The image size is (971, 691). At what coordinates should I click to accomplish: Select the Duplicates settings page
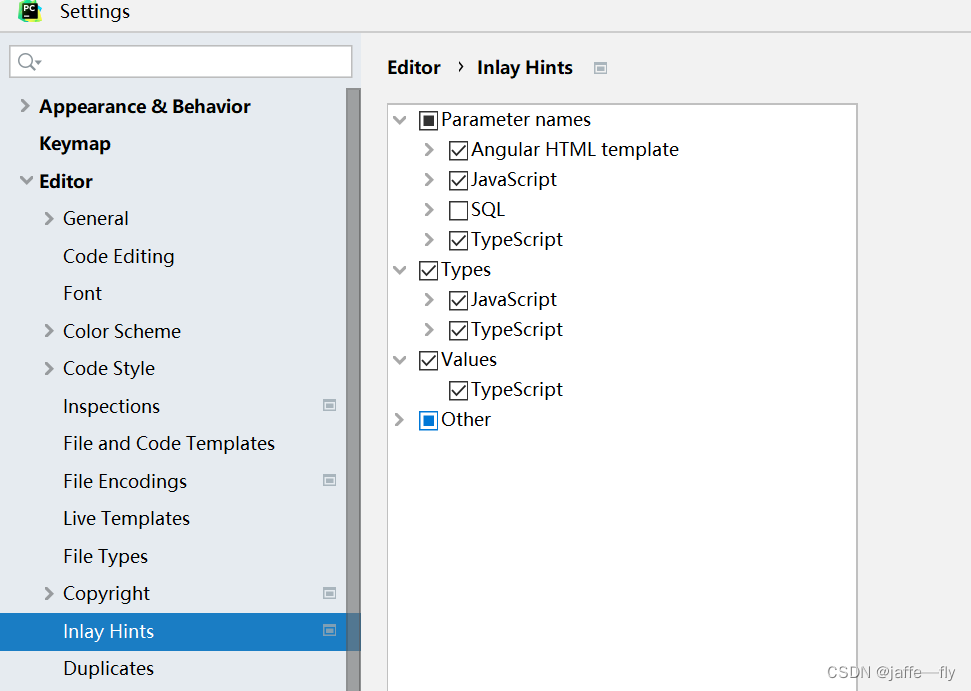click(x=108, y=668)
